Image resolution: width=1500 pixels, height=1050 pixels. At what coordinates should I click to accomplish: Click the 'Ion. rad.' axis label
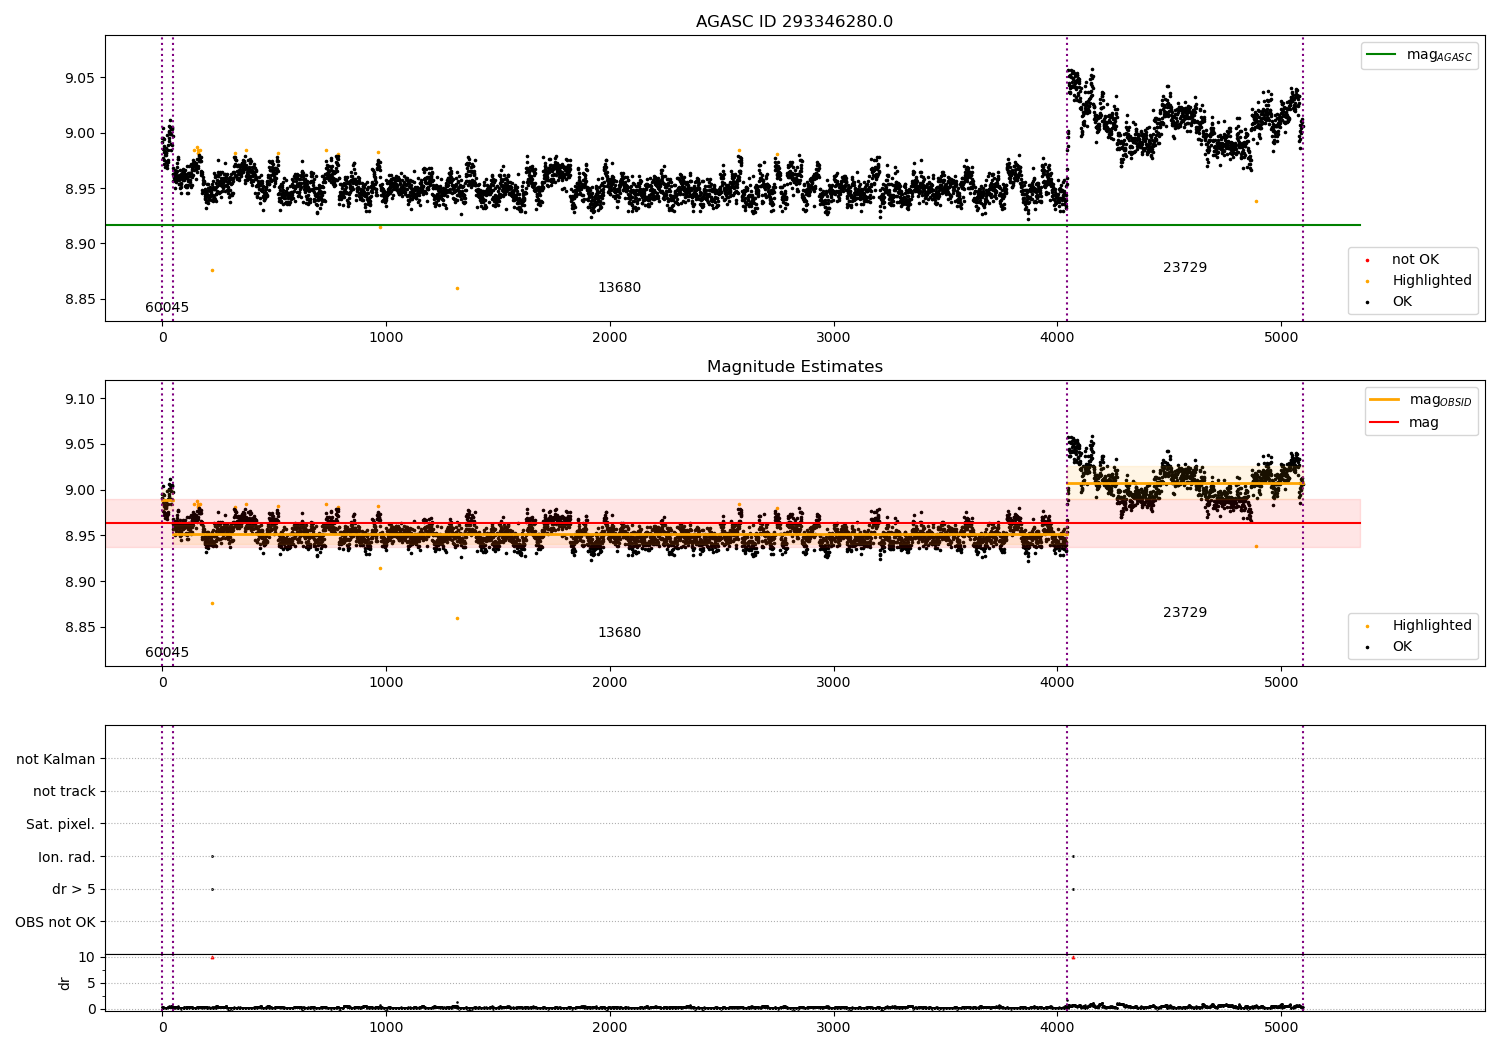(x=67, y=857)
